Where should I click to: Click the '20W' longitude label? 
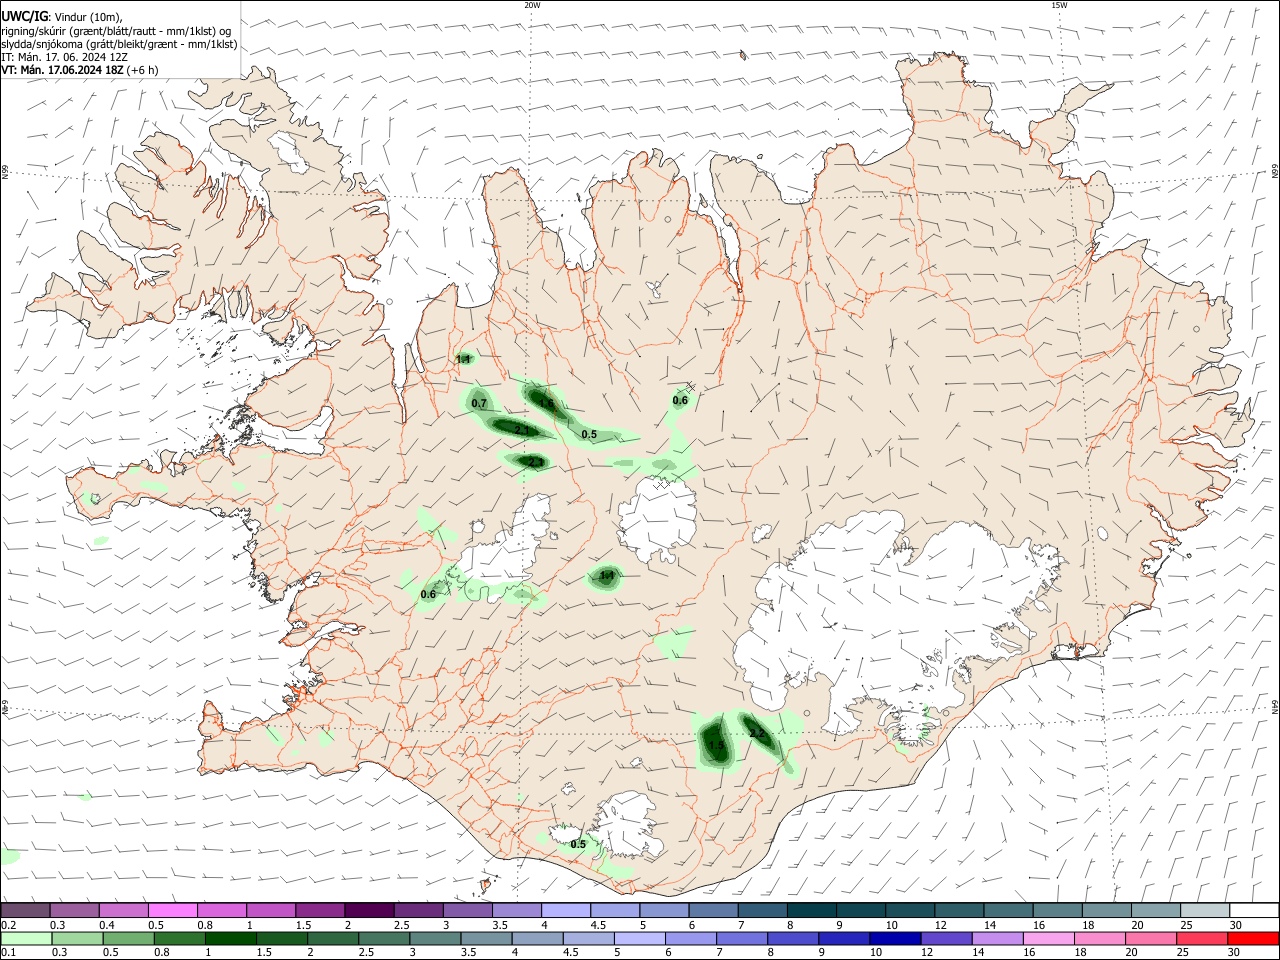pos(532,5)
